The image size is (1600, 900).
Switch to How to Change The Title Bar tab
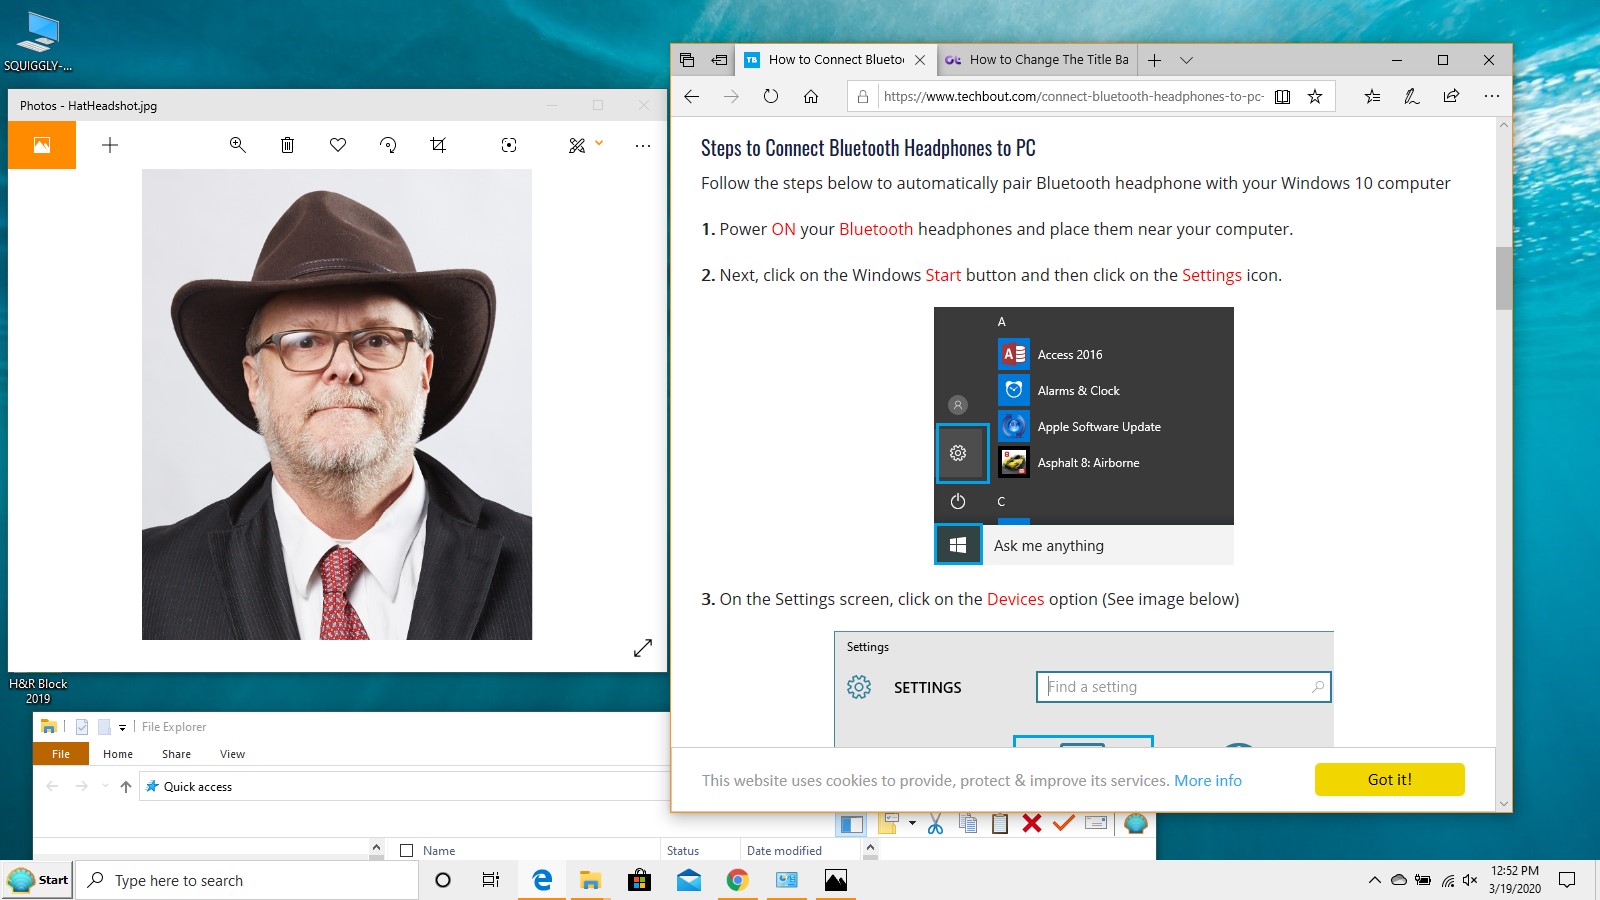pos(1037,60)
